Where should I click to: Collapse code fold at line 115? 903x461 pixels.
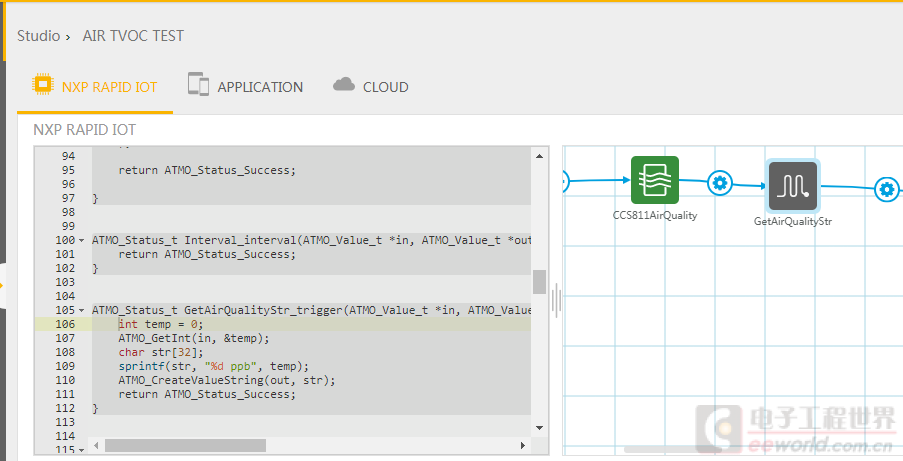pos(81,450)
